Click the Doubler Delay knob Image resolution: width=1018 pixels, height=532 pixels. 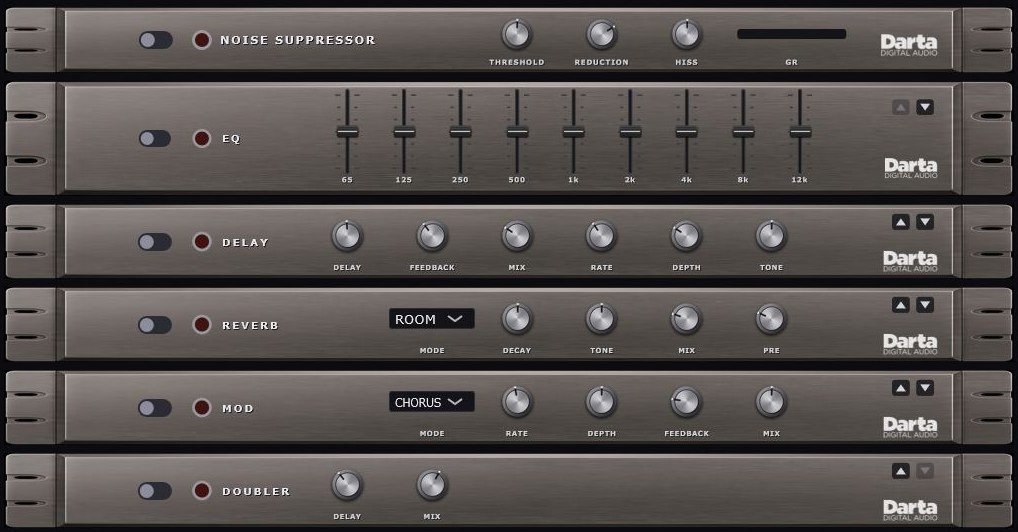coord(347,486)
